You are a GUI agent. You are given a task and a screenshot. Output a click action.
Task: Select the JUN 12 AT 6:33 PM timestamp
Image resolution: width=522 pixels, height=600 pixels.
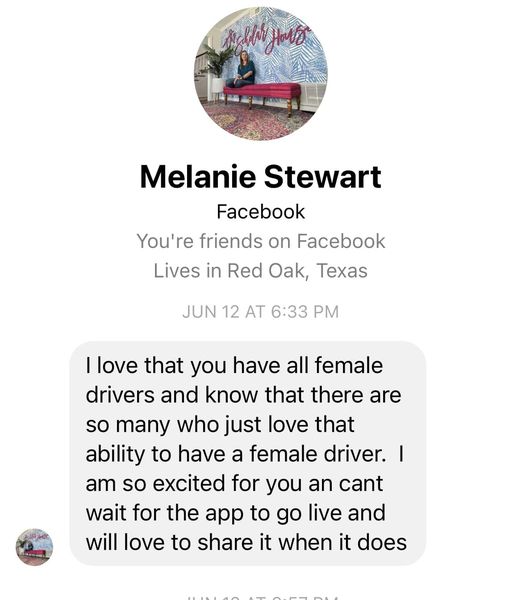[261, 311]
